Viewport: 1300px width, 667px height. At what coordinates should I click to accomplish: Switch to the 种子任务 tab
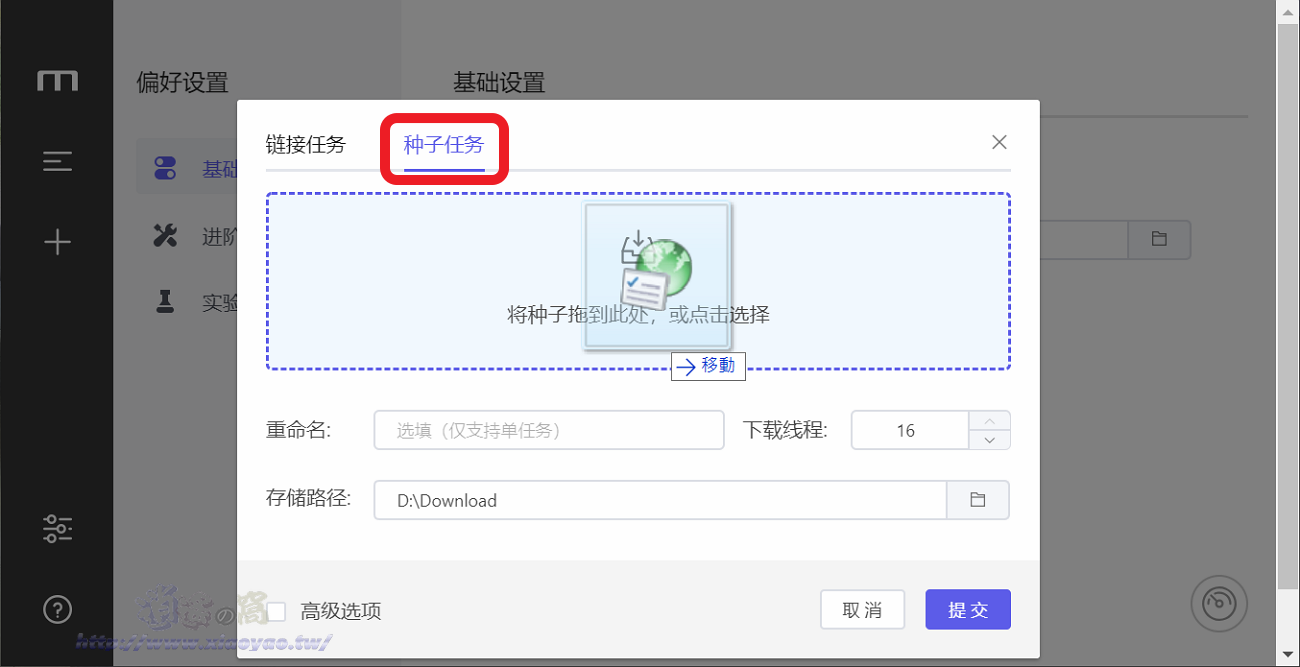(444, 144)
